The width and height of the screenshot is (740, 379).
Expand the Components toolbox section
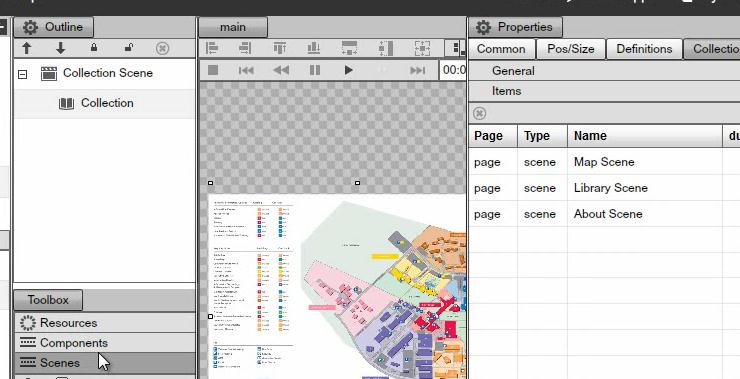click(x=104, y=343)
